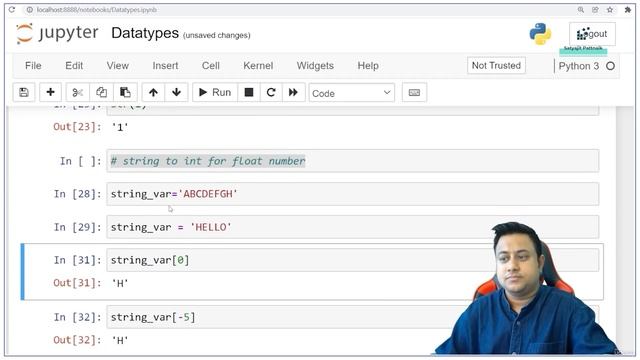Open the browser zoom magnifier icon
The width and height of the screenshot is (640, 360).
pos(580,10)
